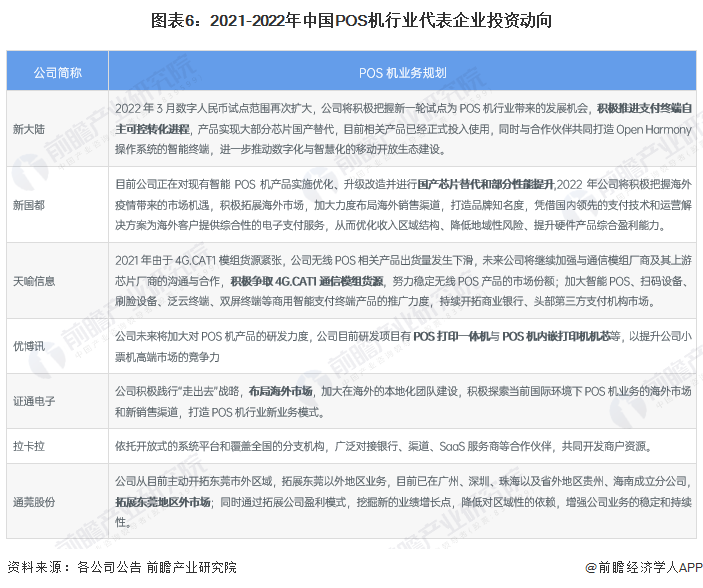
Task: Click 通莞股份's plan text about 拓展东莞地区外市场
Action: click(x=403, y=501)
